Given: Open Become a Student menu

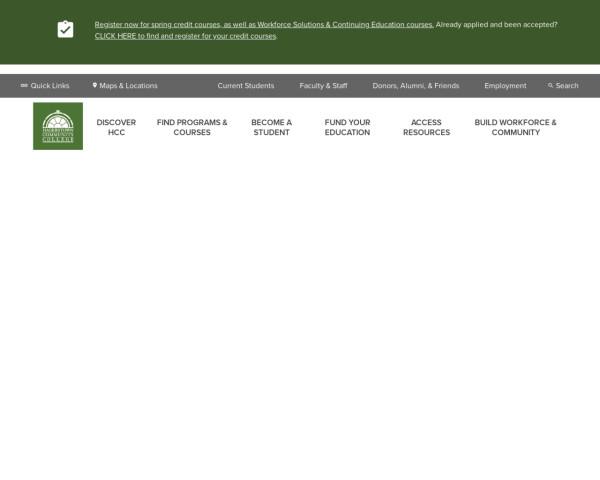Looking at the screenshot, I should [271, 127].
